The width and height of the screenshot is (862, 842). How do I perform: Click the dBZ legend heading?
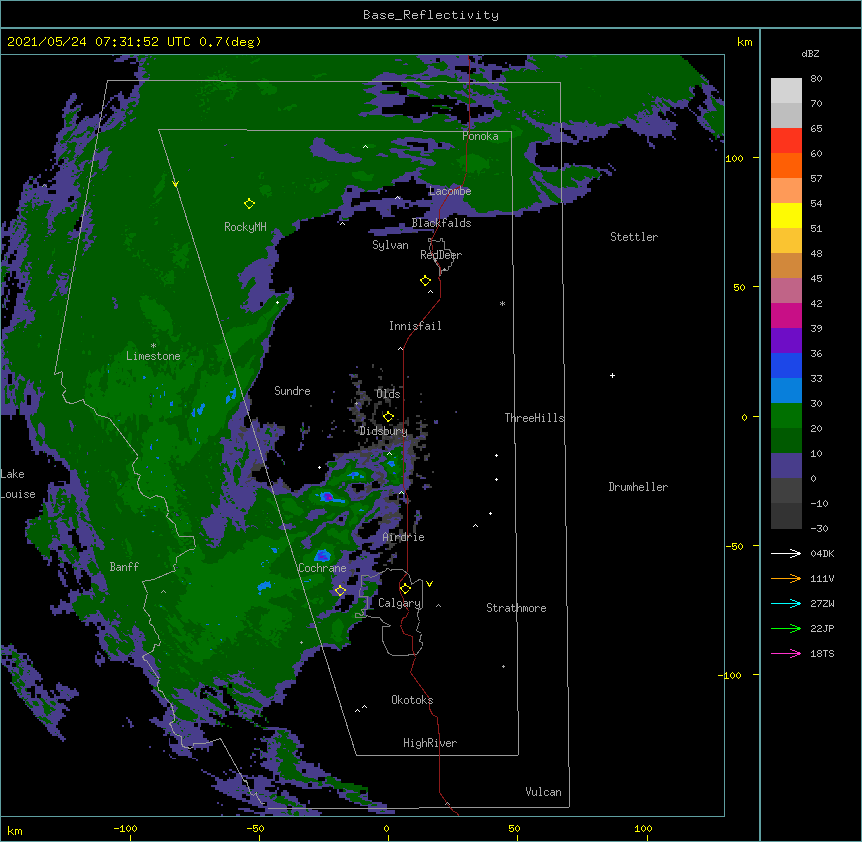click(x=810, y=53)
